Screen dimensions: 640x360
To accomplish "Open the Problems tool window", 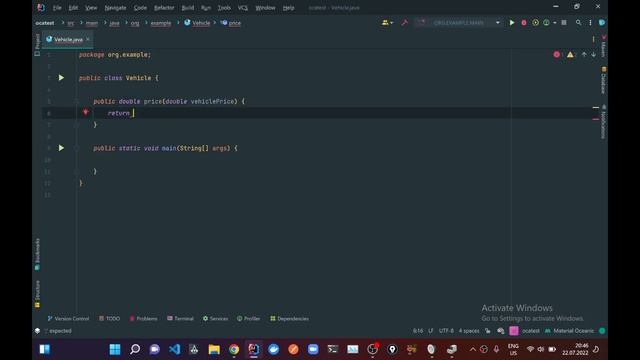I will coord(143,318).
